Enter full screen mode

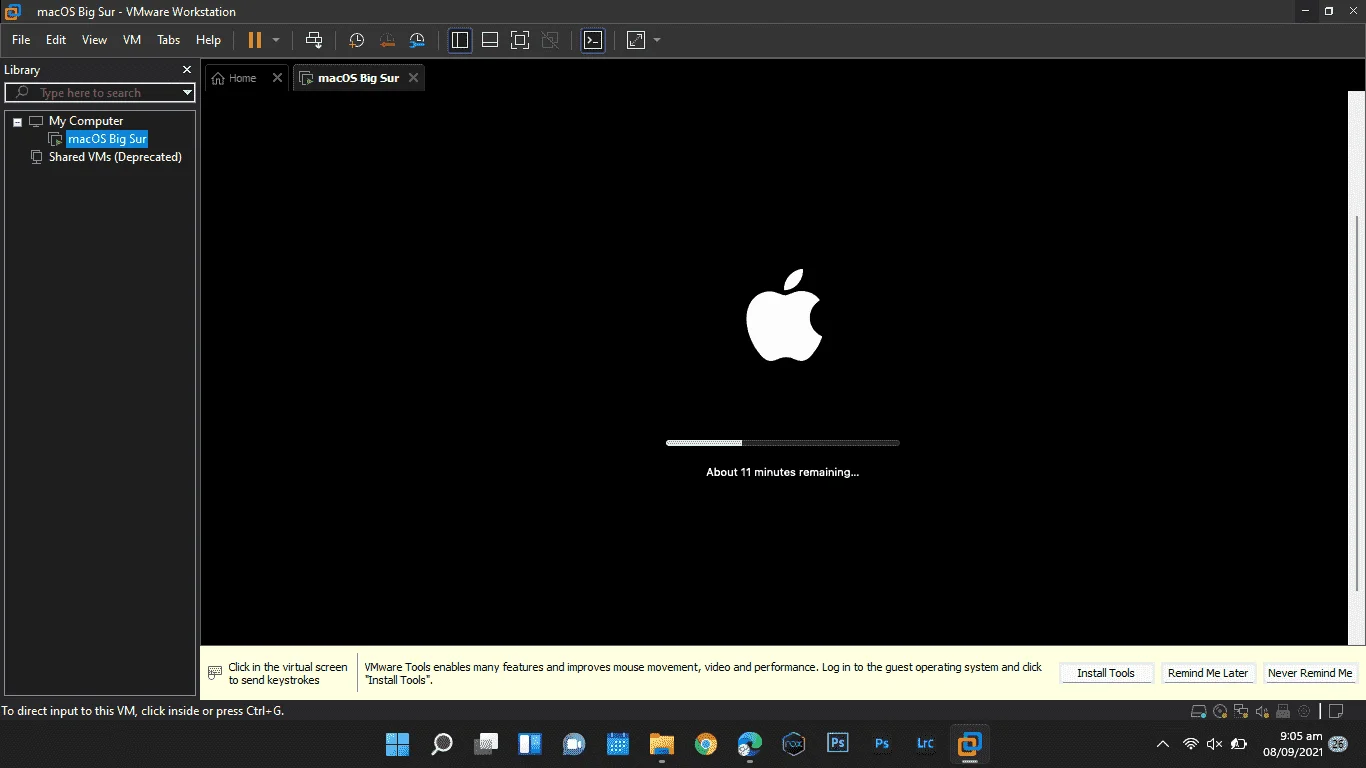click(x=520, y=40)
